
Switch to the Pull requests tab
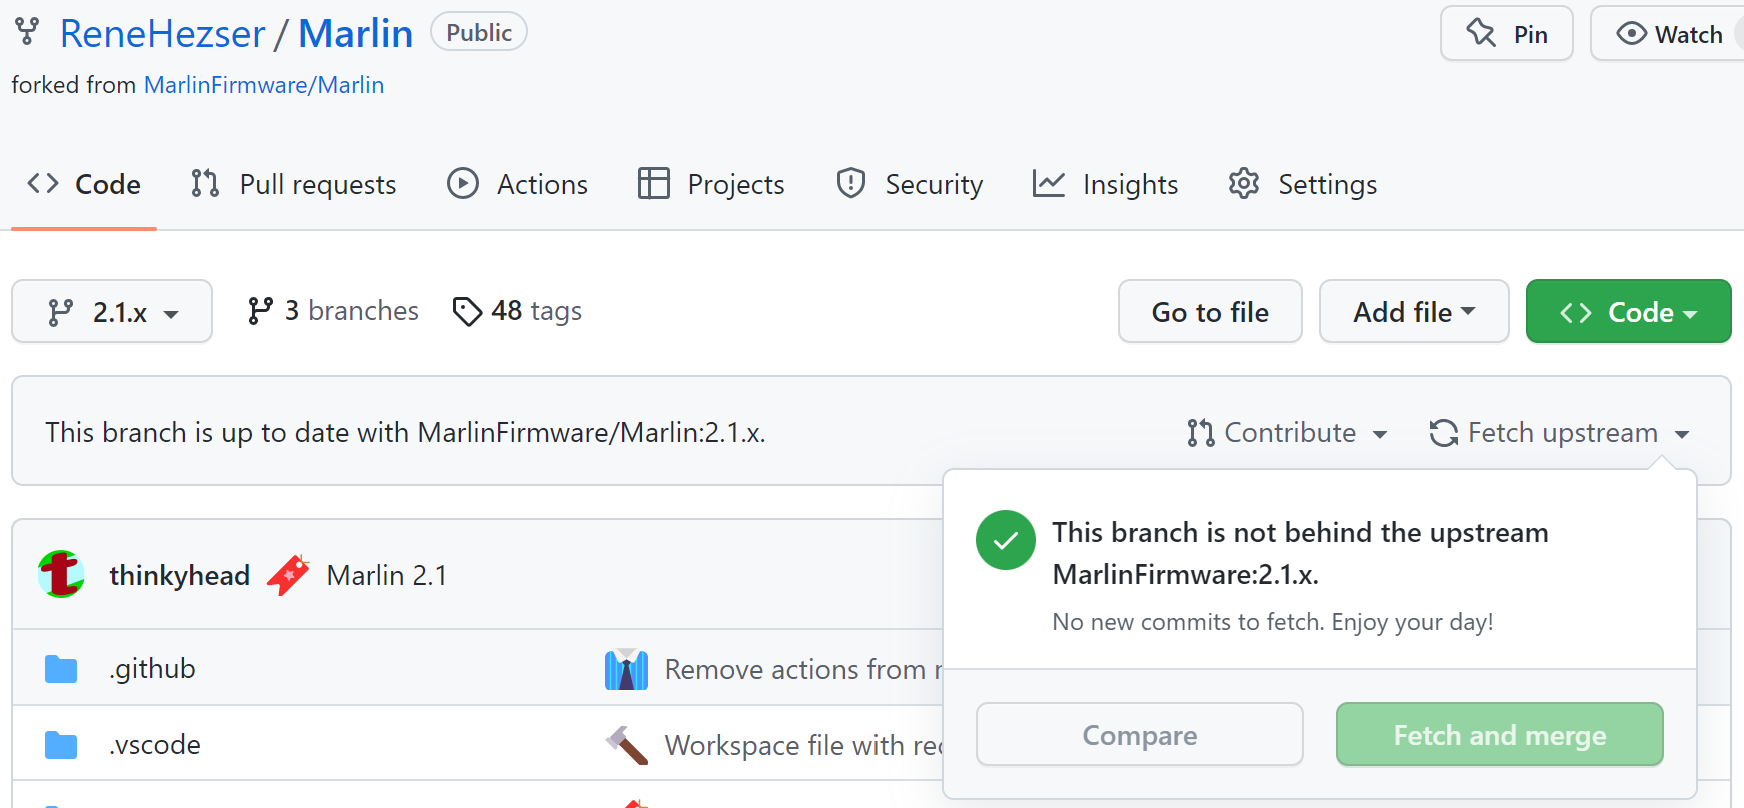tap(294, 185)
